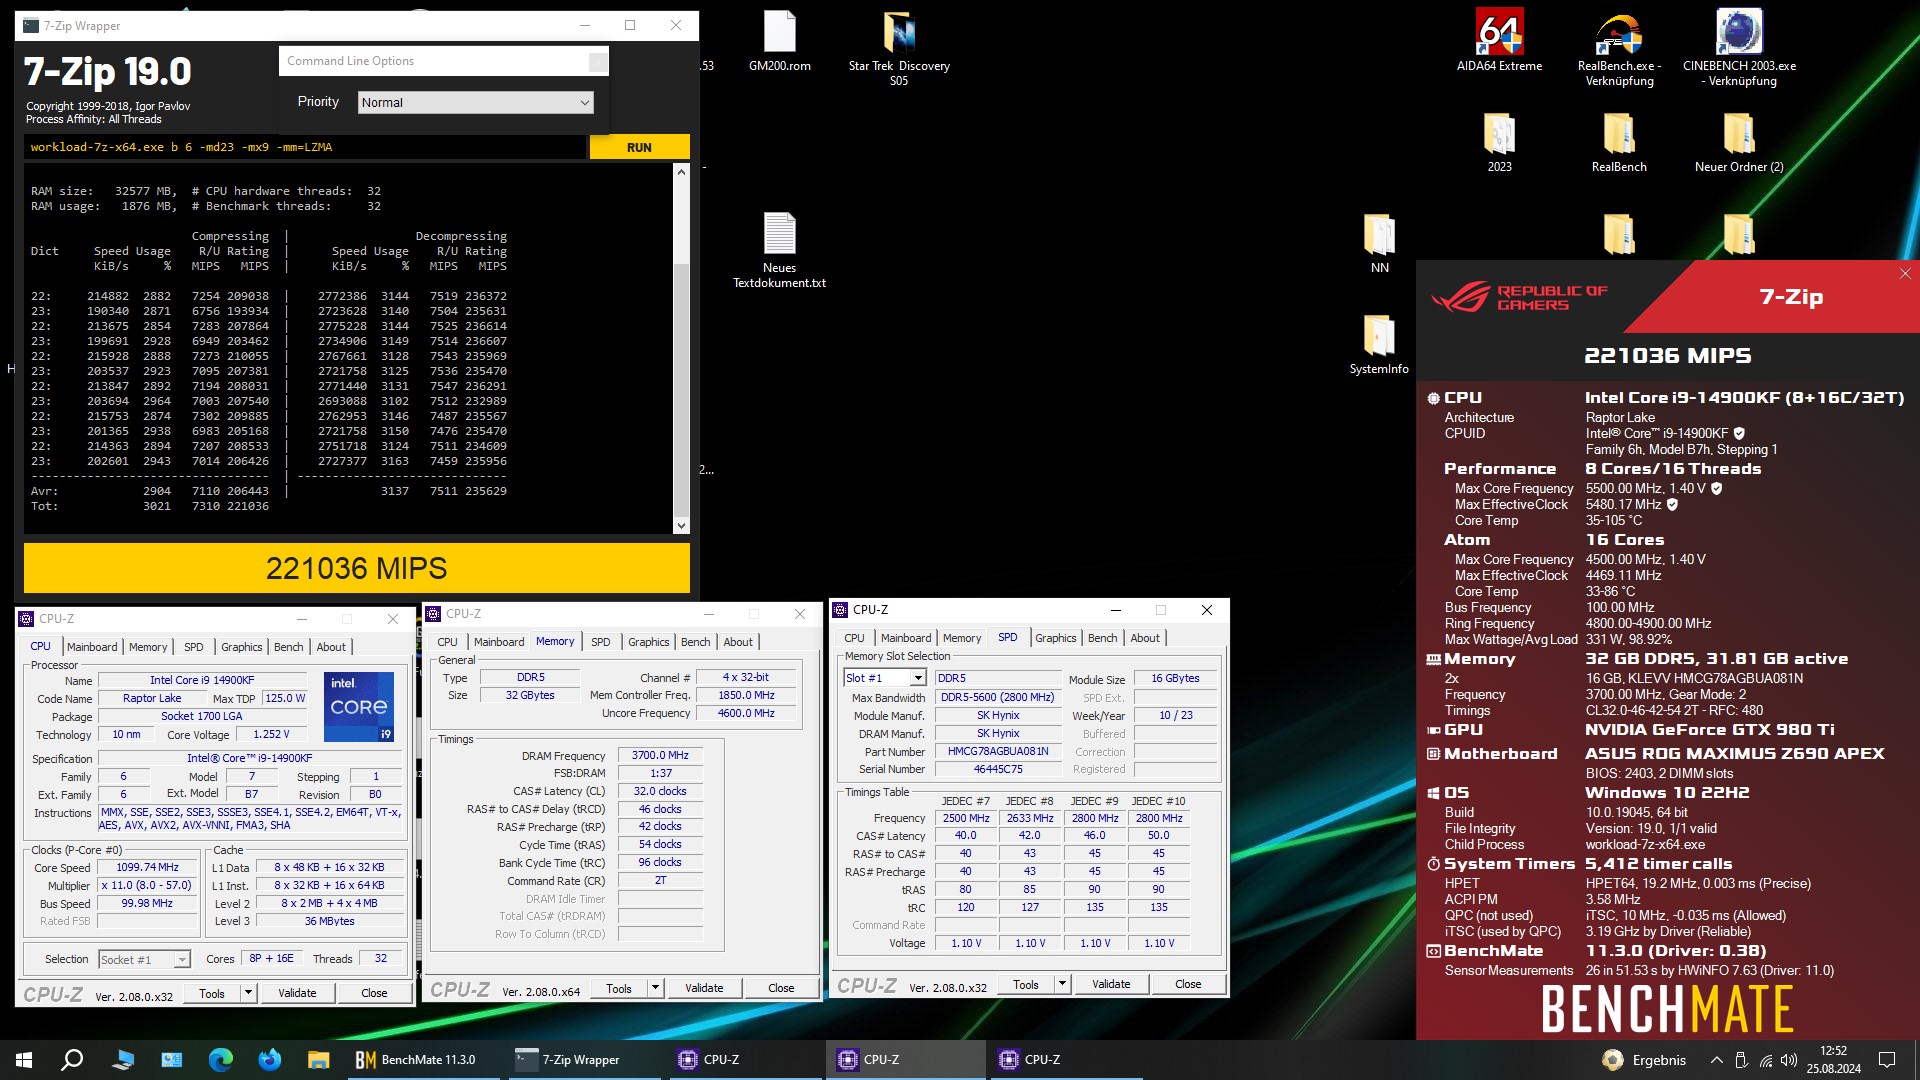The image size is (1920, 1080).
Task: Close the BenchMate result panel
Action: (x=1905, y=273)
